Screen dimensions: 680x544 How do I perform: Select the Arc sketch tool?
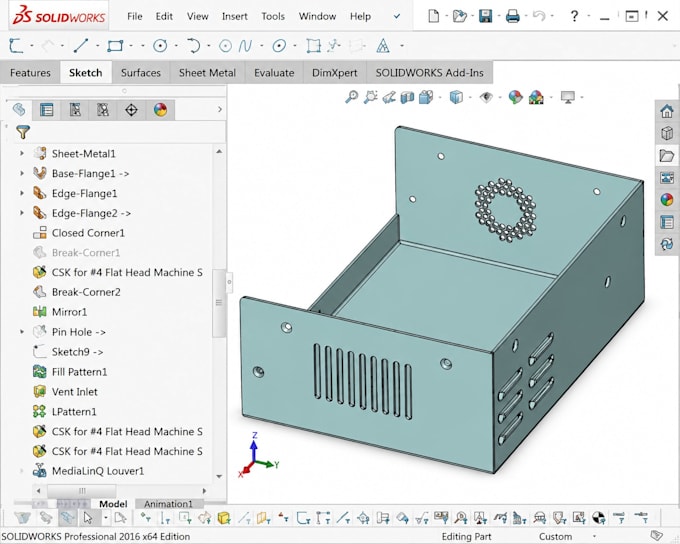193,46
